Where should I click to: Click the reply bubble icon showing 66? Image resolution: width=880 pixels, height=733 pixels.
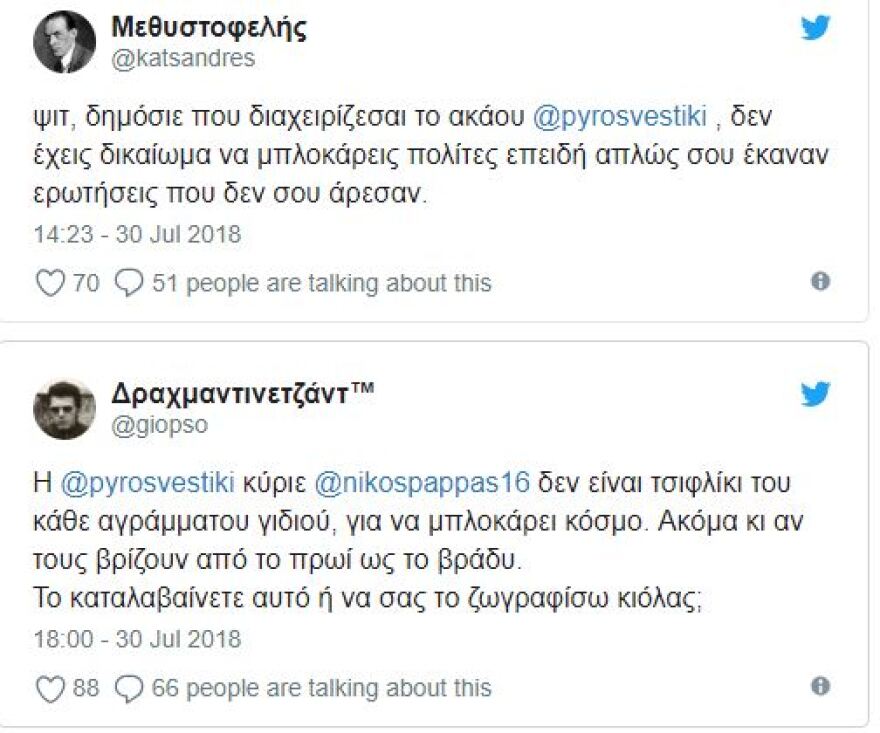pyautogui.click(x=128, y=688)
